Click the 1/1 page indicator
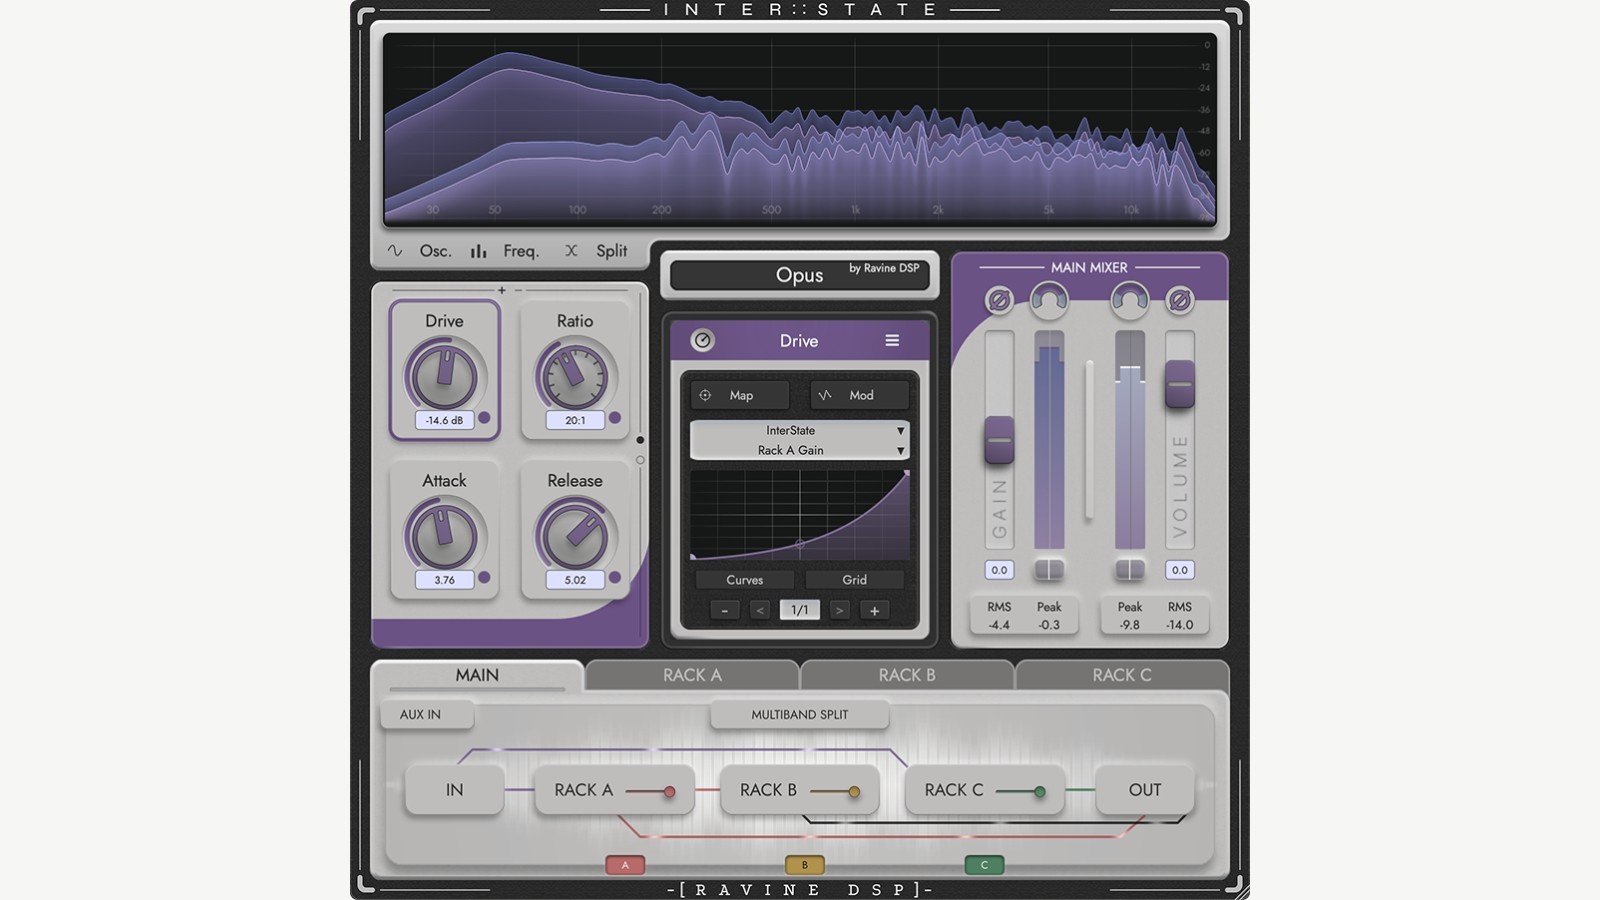 click(x=799, y=610)
